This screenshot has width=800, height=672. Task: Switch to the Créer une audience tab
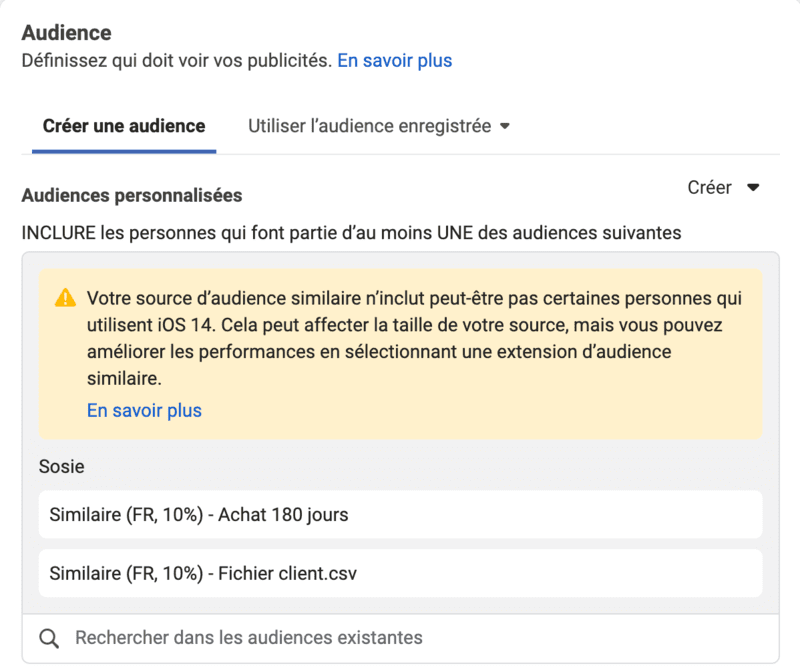click(x=124, y=126)
